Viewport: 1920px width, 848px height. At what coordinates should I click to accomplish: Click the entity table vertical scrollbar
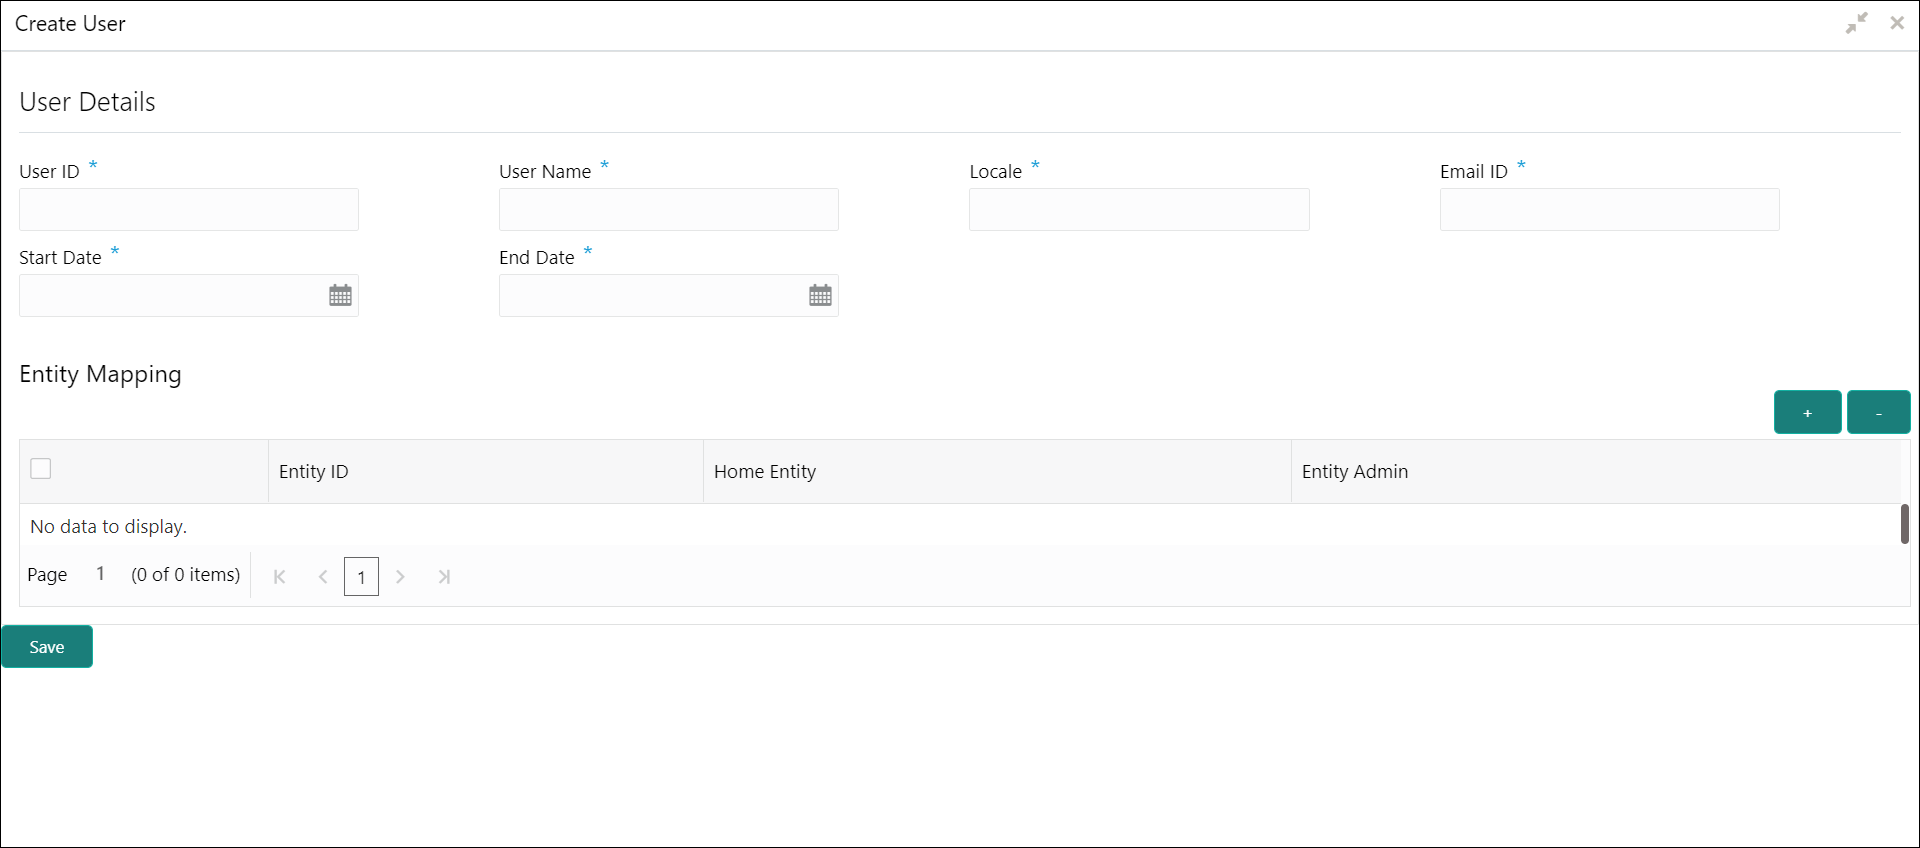[1904, 524]
